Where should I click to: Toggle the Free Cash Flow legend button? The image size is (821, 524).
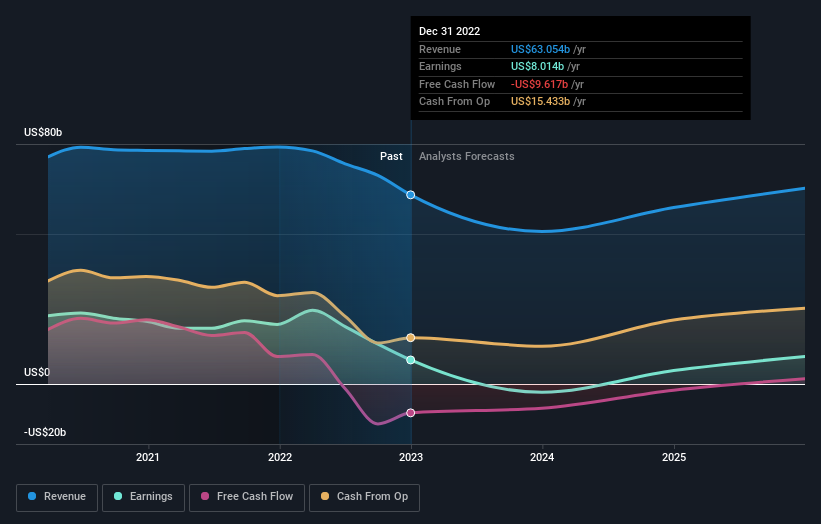pos(247,497)
